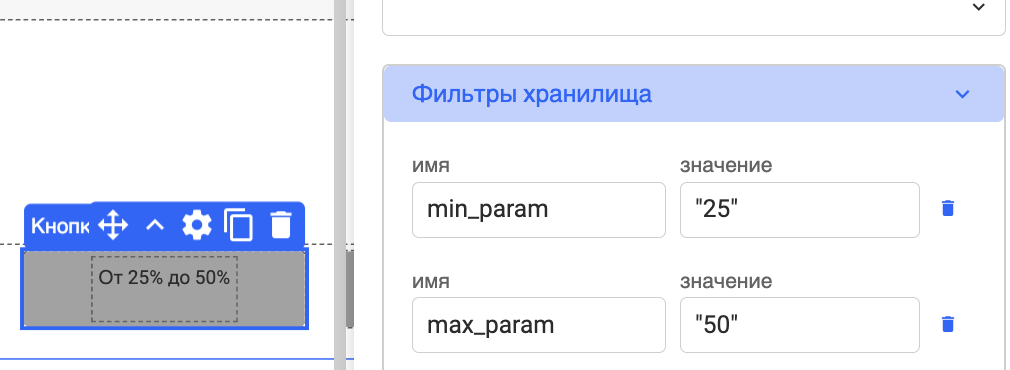The image size is (1010, 370).
Task: Delete the widget using the toolbar trash icon
Action: [x=281, y=225]
